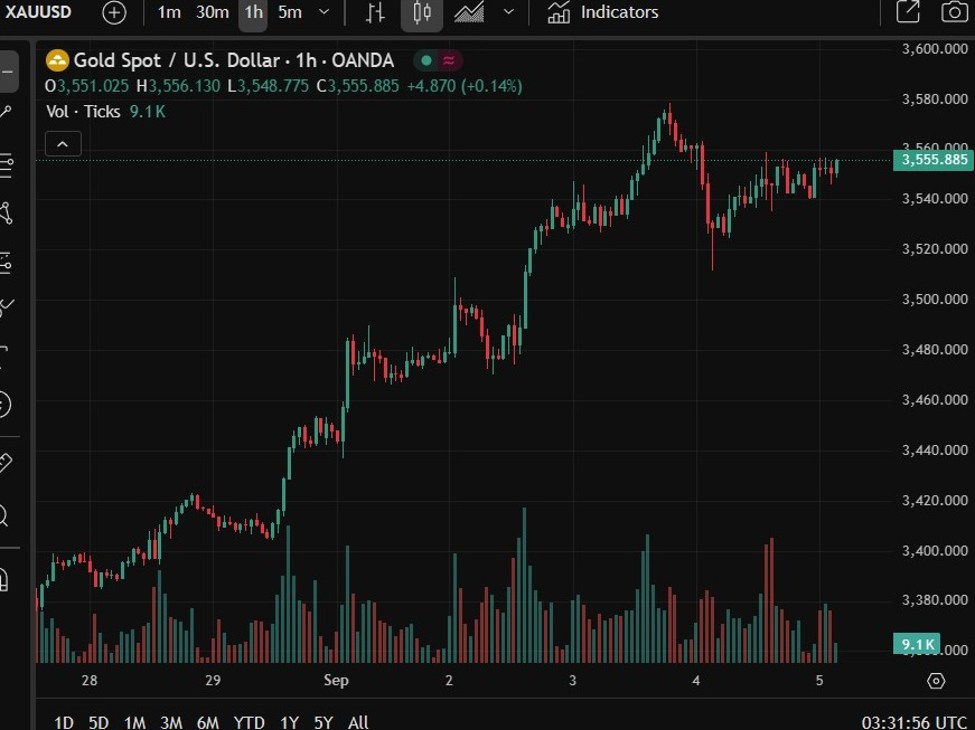Screen dimensions: 975x730
Task: Click the YTD range button
Action: click(250, 721)
